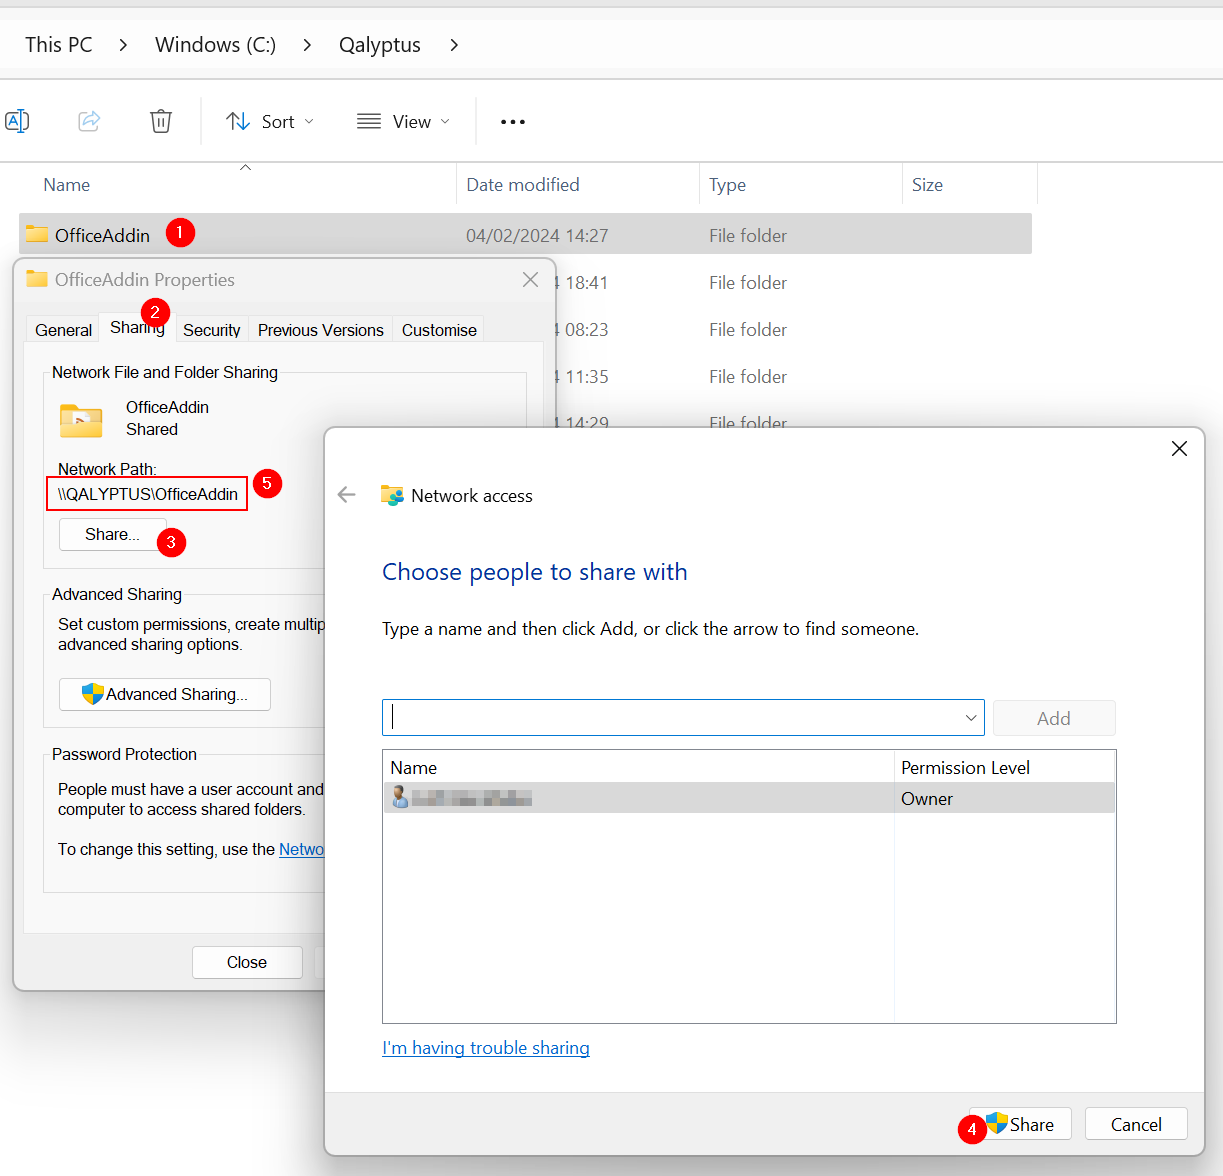Click the "I'm having trouble sharing" link
Image resolution: width=1223 pixels, height=1176 pixels.
pos(486,1048)
